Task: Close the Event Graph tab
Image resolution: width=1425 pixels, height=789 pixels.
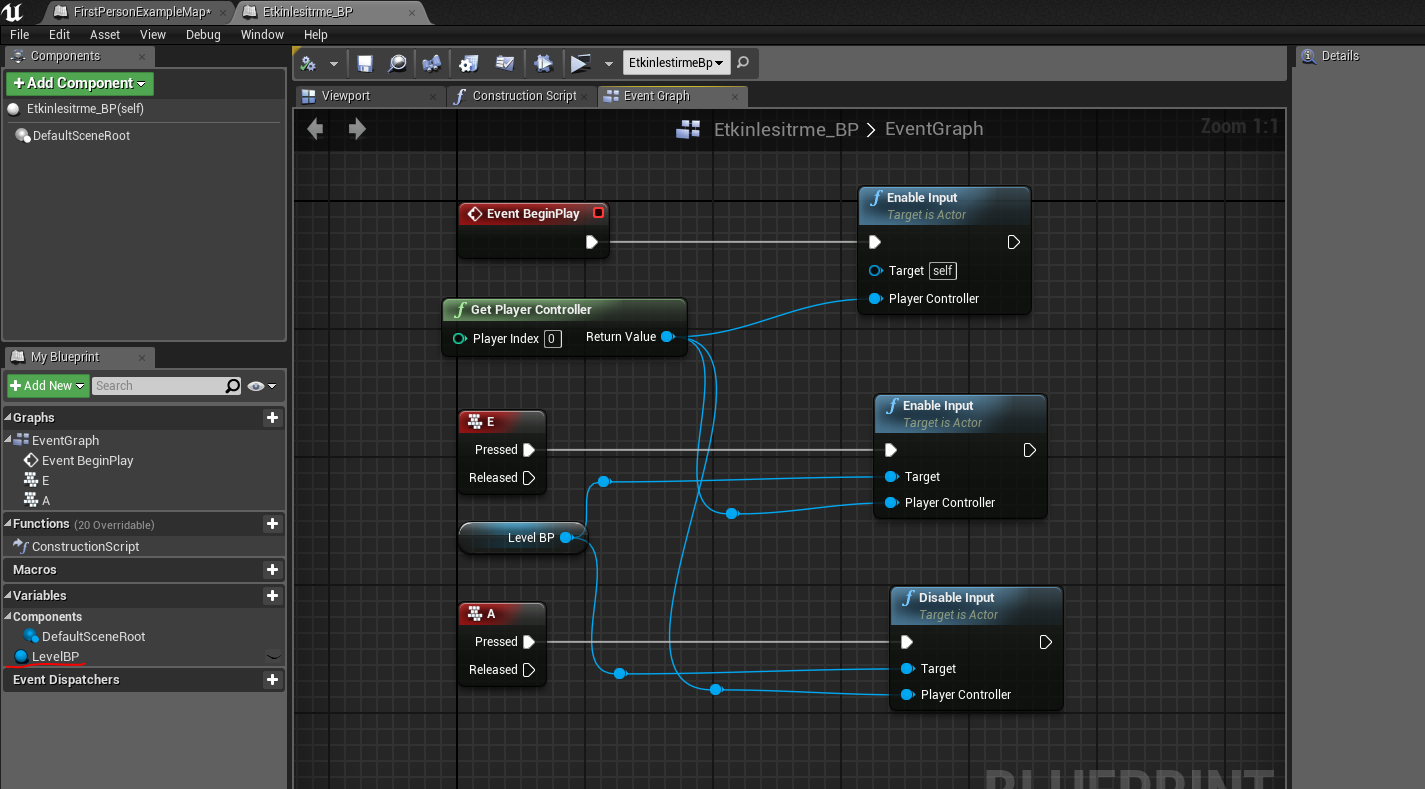Action: pyautogui.click(x=735, y=96)
